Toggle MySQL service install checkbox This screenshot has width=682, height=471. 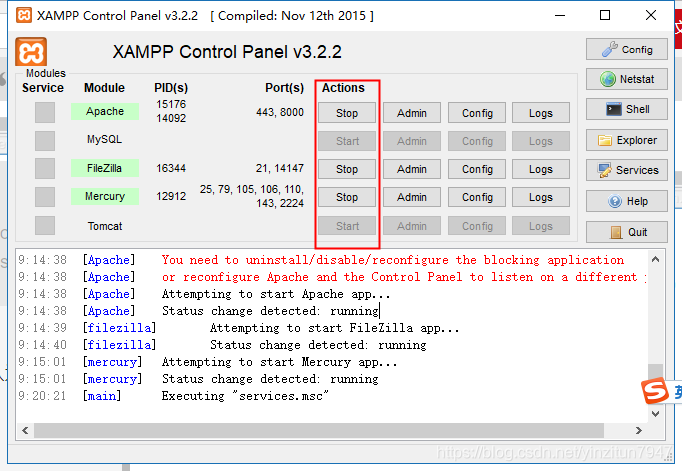point(45,141)
